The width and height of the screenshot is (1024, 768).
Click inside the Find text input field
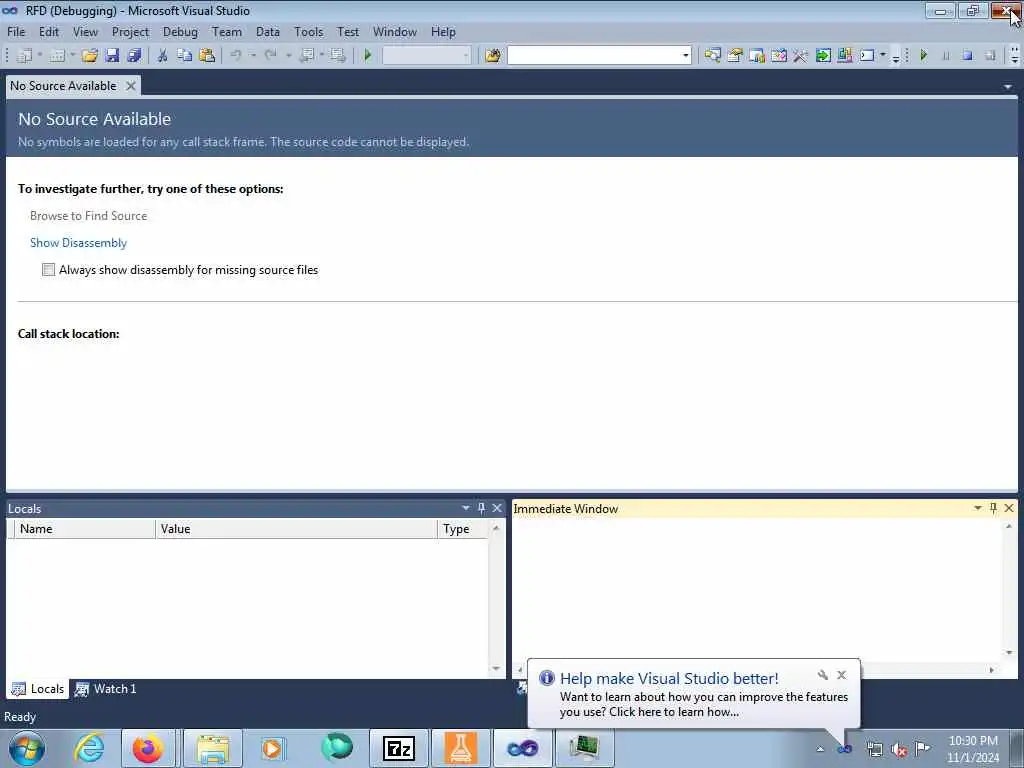tap(594, 56)
